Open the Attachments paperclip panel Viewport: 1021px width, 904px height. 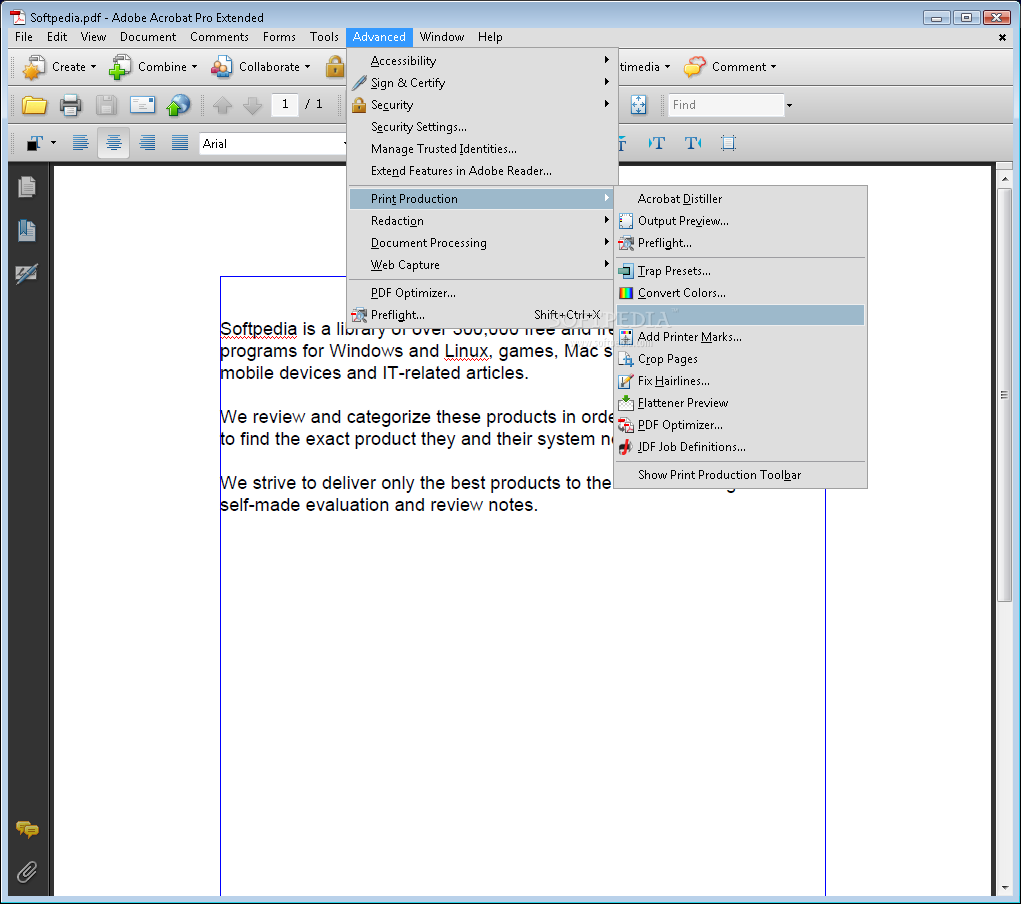click(27, 871)
